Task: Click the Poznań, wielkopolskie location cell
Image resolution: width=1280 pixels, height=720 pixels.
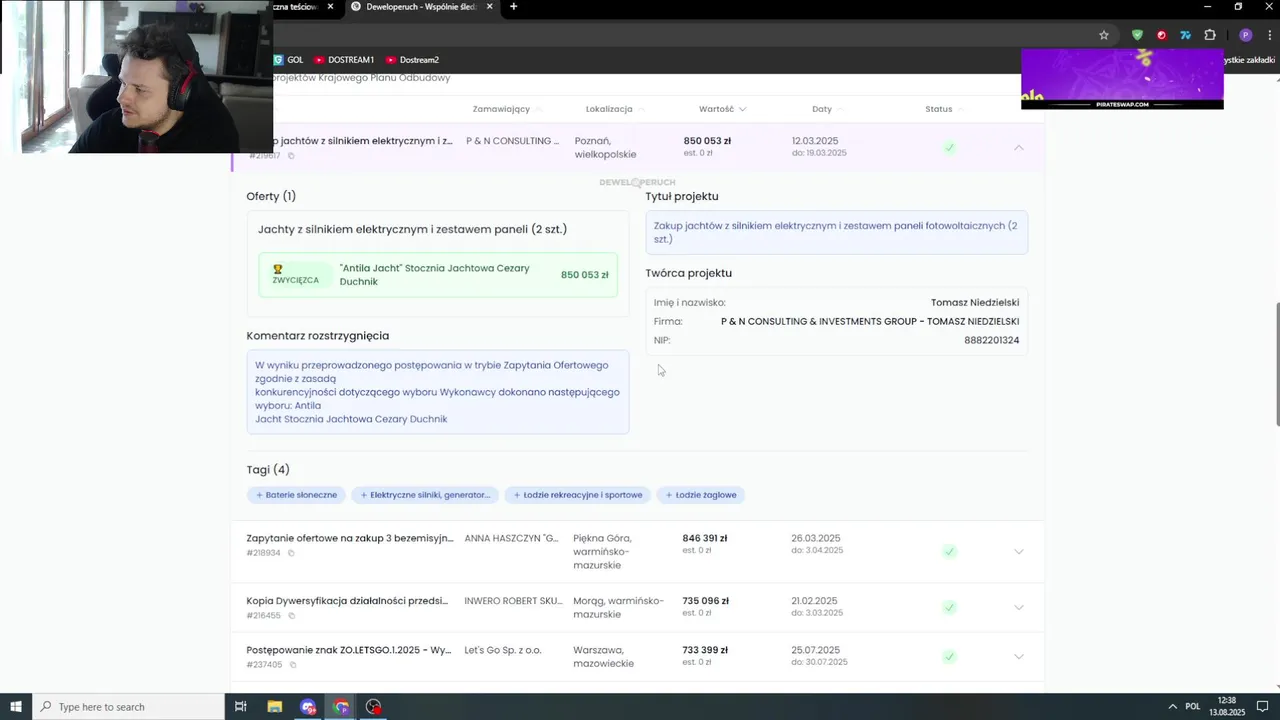Action: pos(606,148)
